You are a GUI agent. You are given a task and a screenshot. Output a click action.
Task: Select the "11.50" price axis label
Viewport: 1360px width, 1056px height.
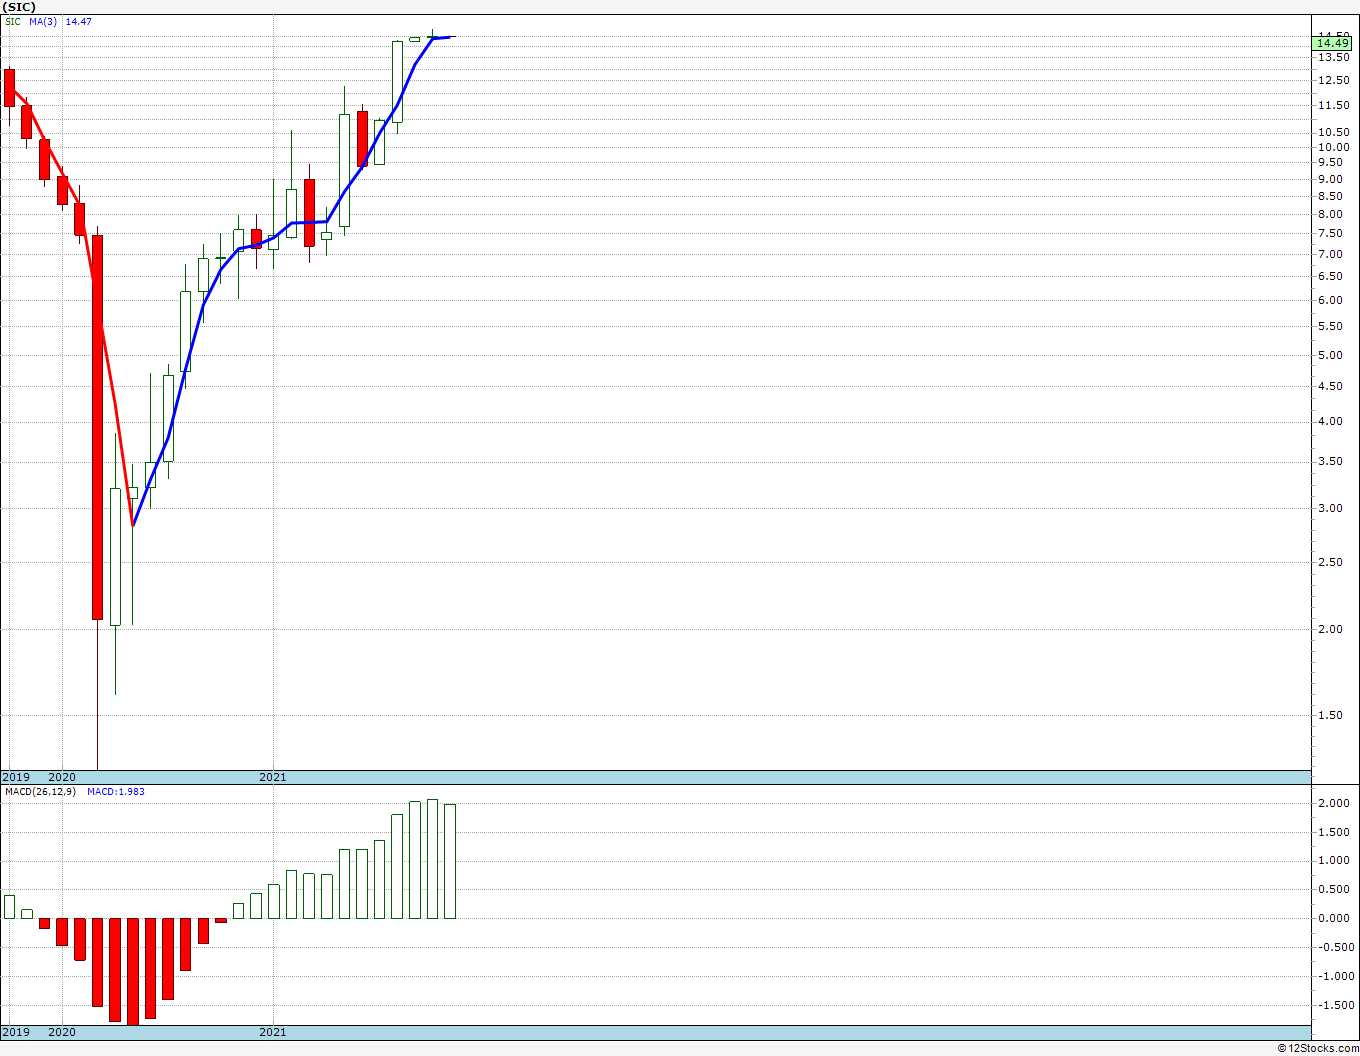1333,105
